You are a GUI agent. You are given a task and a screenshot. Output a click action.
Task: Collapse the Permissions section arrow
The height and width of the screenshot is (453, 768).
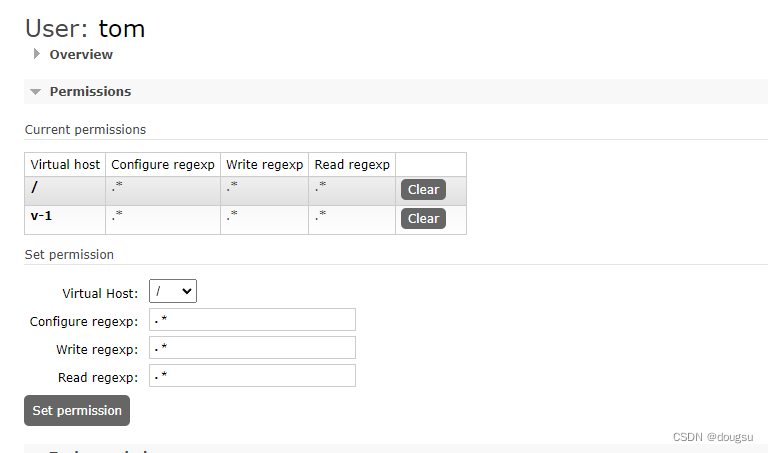[35, 92]
